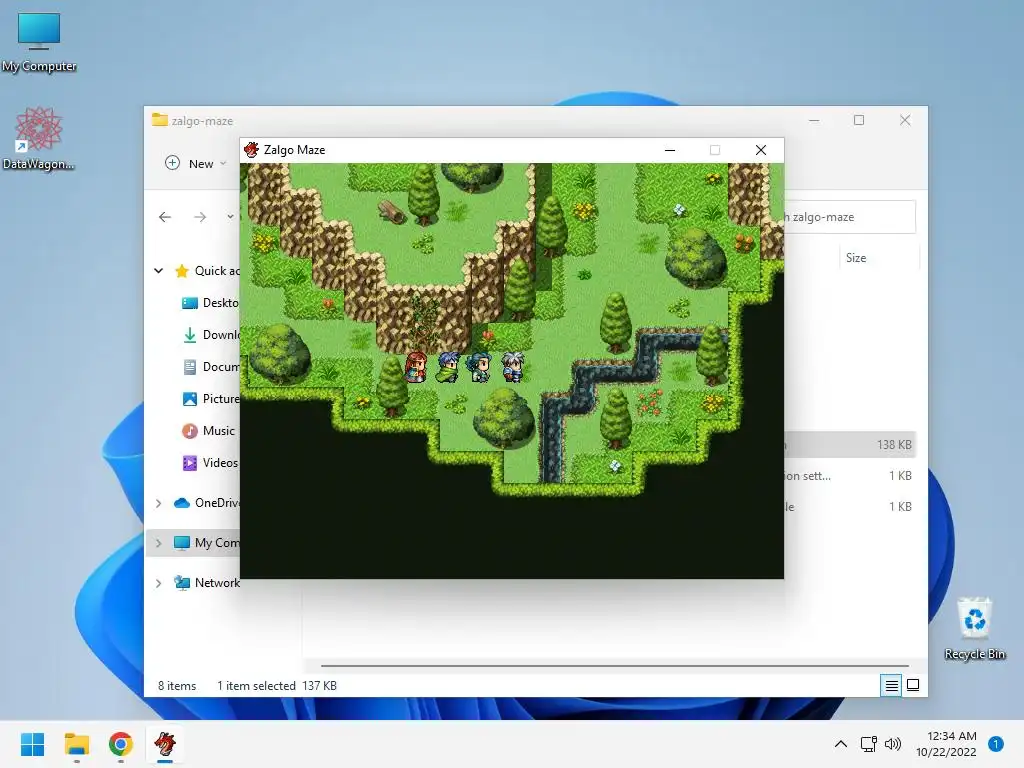The width and height of the screenshot is (1024, 768).
Task: Open DataWagon desktop shortcut
Action: click(x=39, y=139)
